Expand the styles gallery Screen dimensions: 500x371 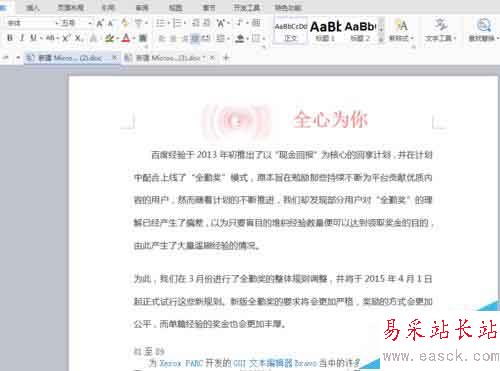[x=381, y=39]
